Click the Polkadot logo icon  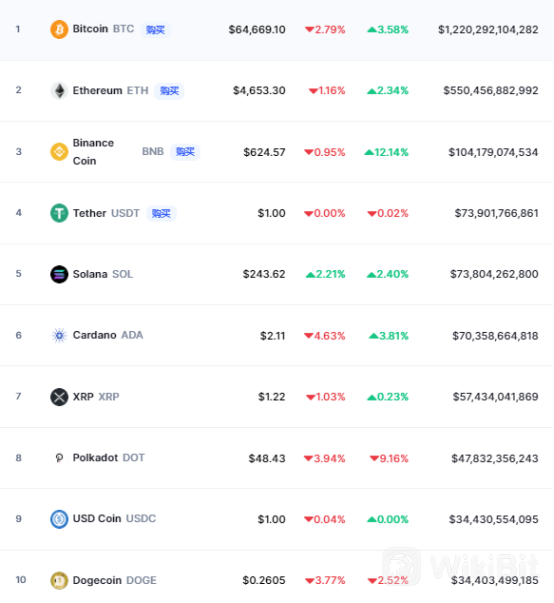(x=59, y=458)
